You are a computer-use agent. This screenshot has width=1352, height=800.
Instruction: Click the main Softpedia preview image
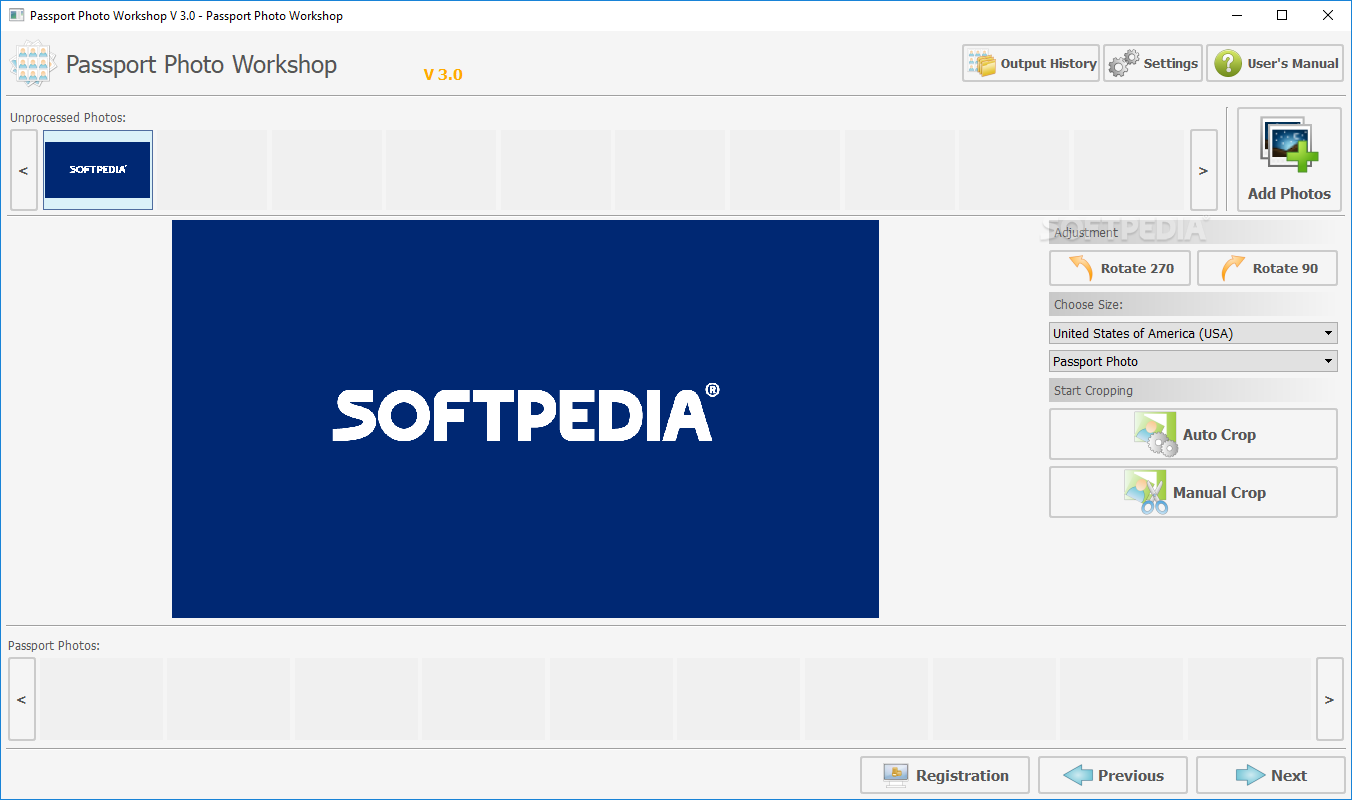[525, 419]
